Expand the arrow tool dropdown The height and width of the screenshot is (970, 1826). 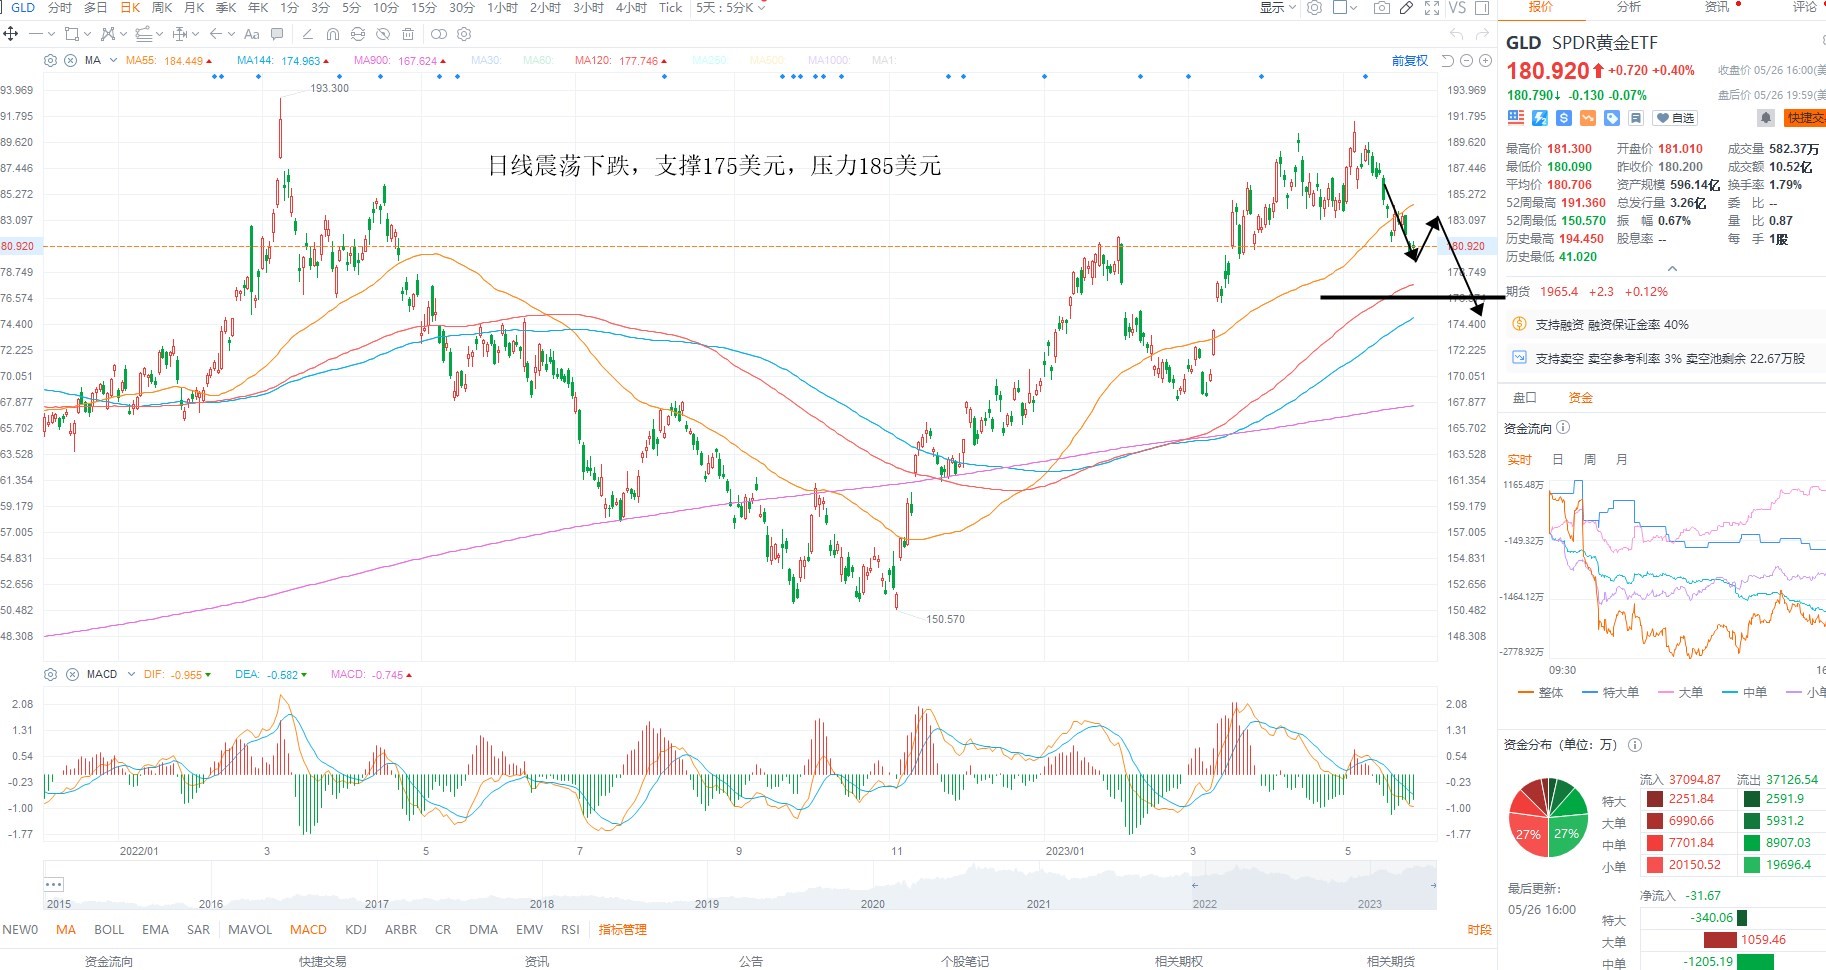pyautogui.click(x=231, y=34)
